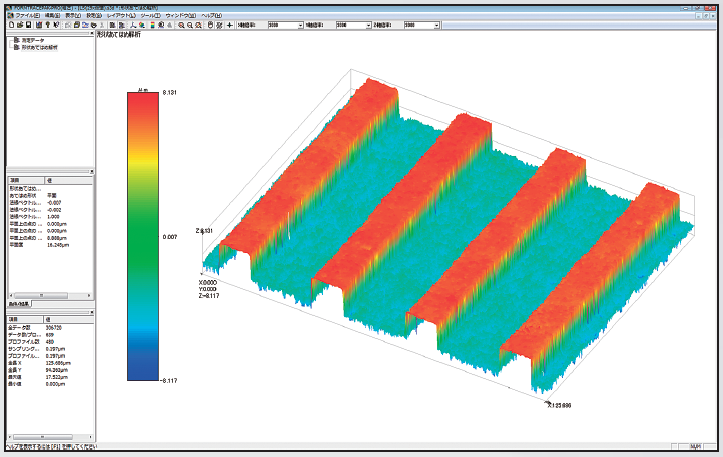Close the bottom data info panel
Screen dimensions: 723x457
[x=91, y=312]
